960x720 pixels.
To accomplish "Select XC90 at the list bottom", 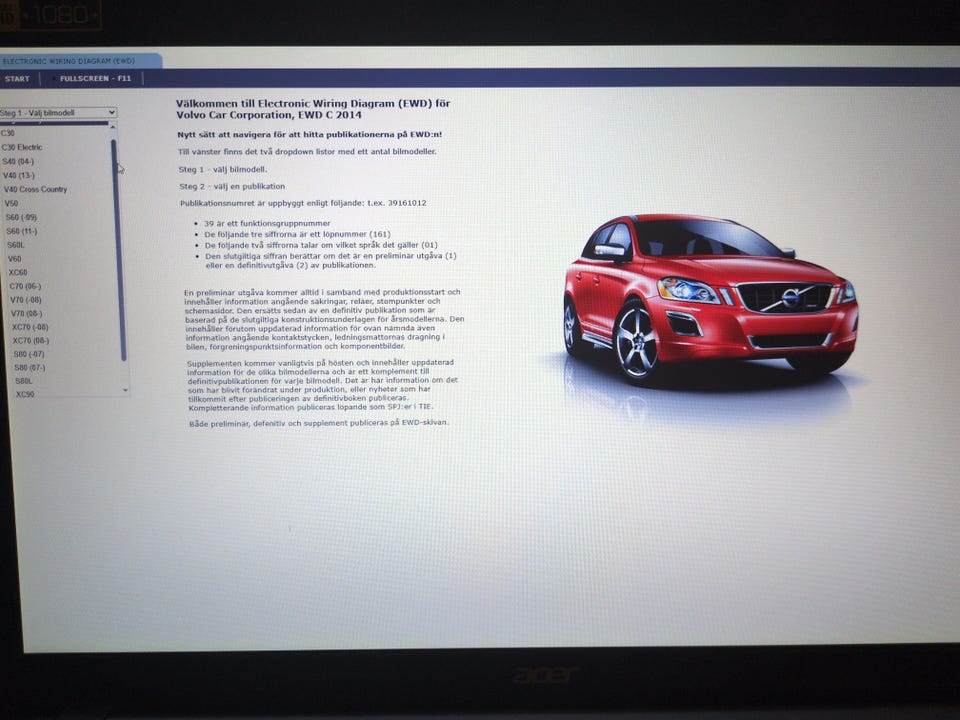I will point(25,394).
